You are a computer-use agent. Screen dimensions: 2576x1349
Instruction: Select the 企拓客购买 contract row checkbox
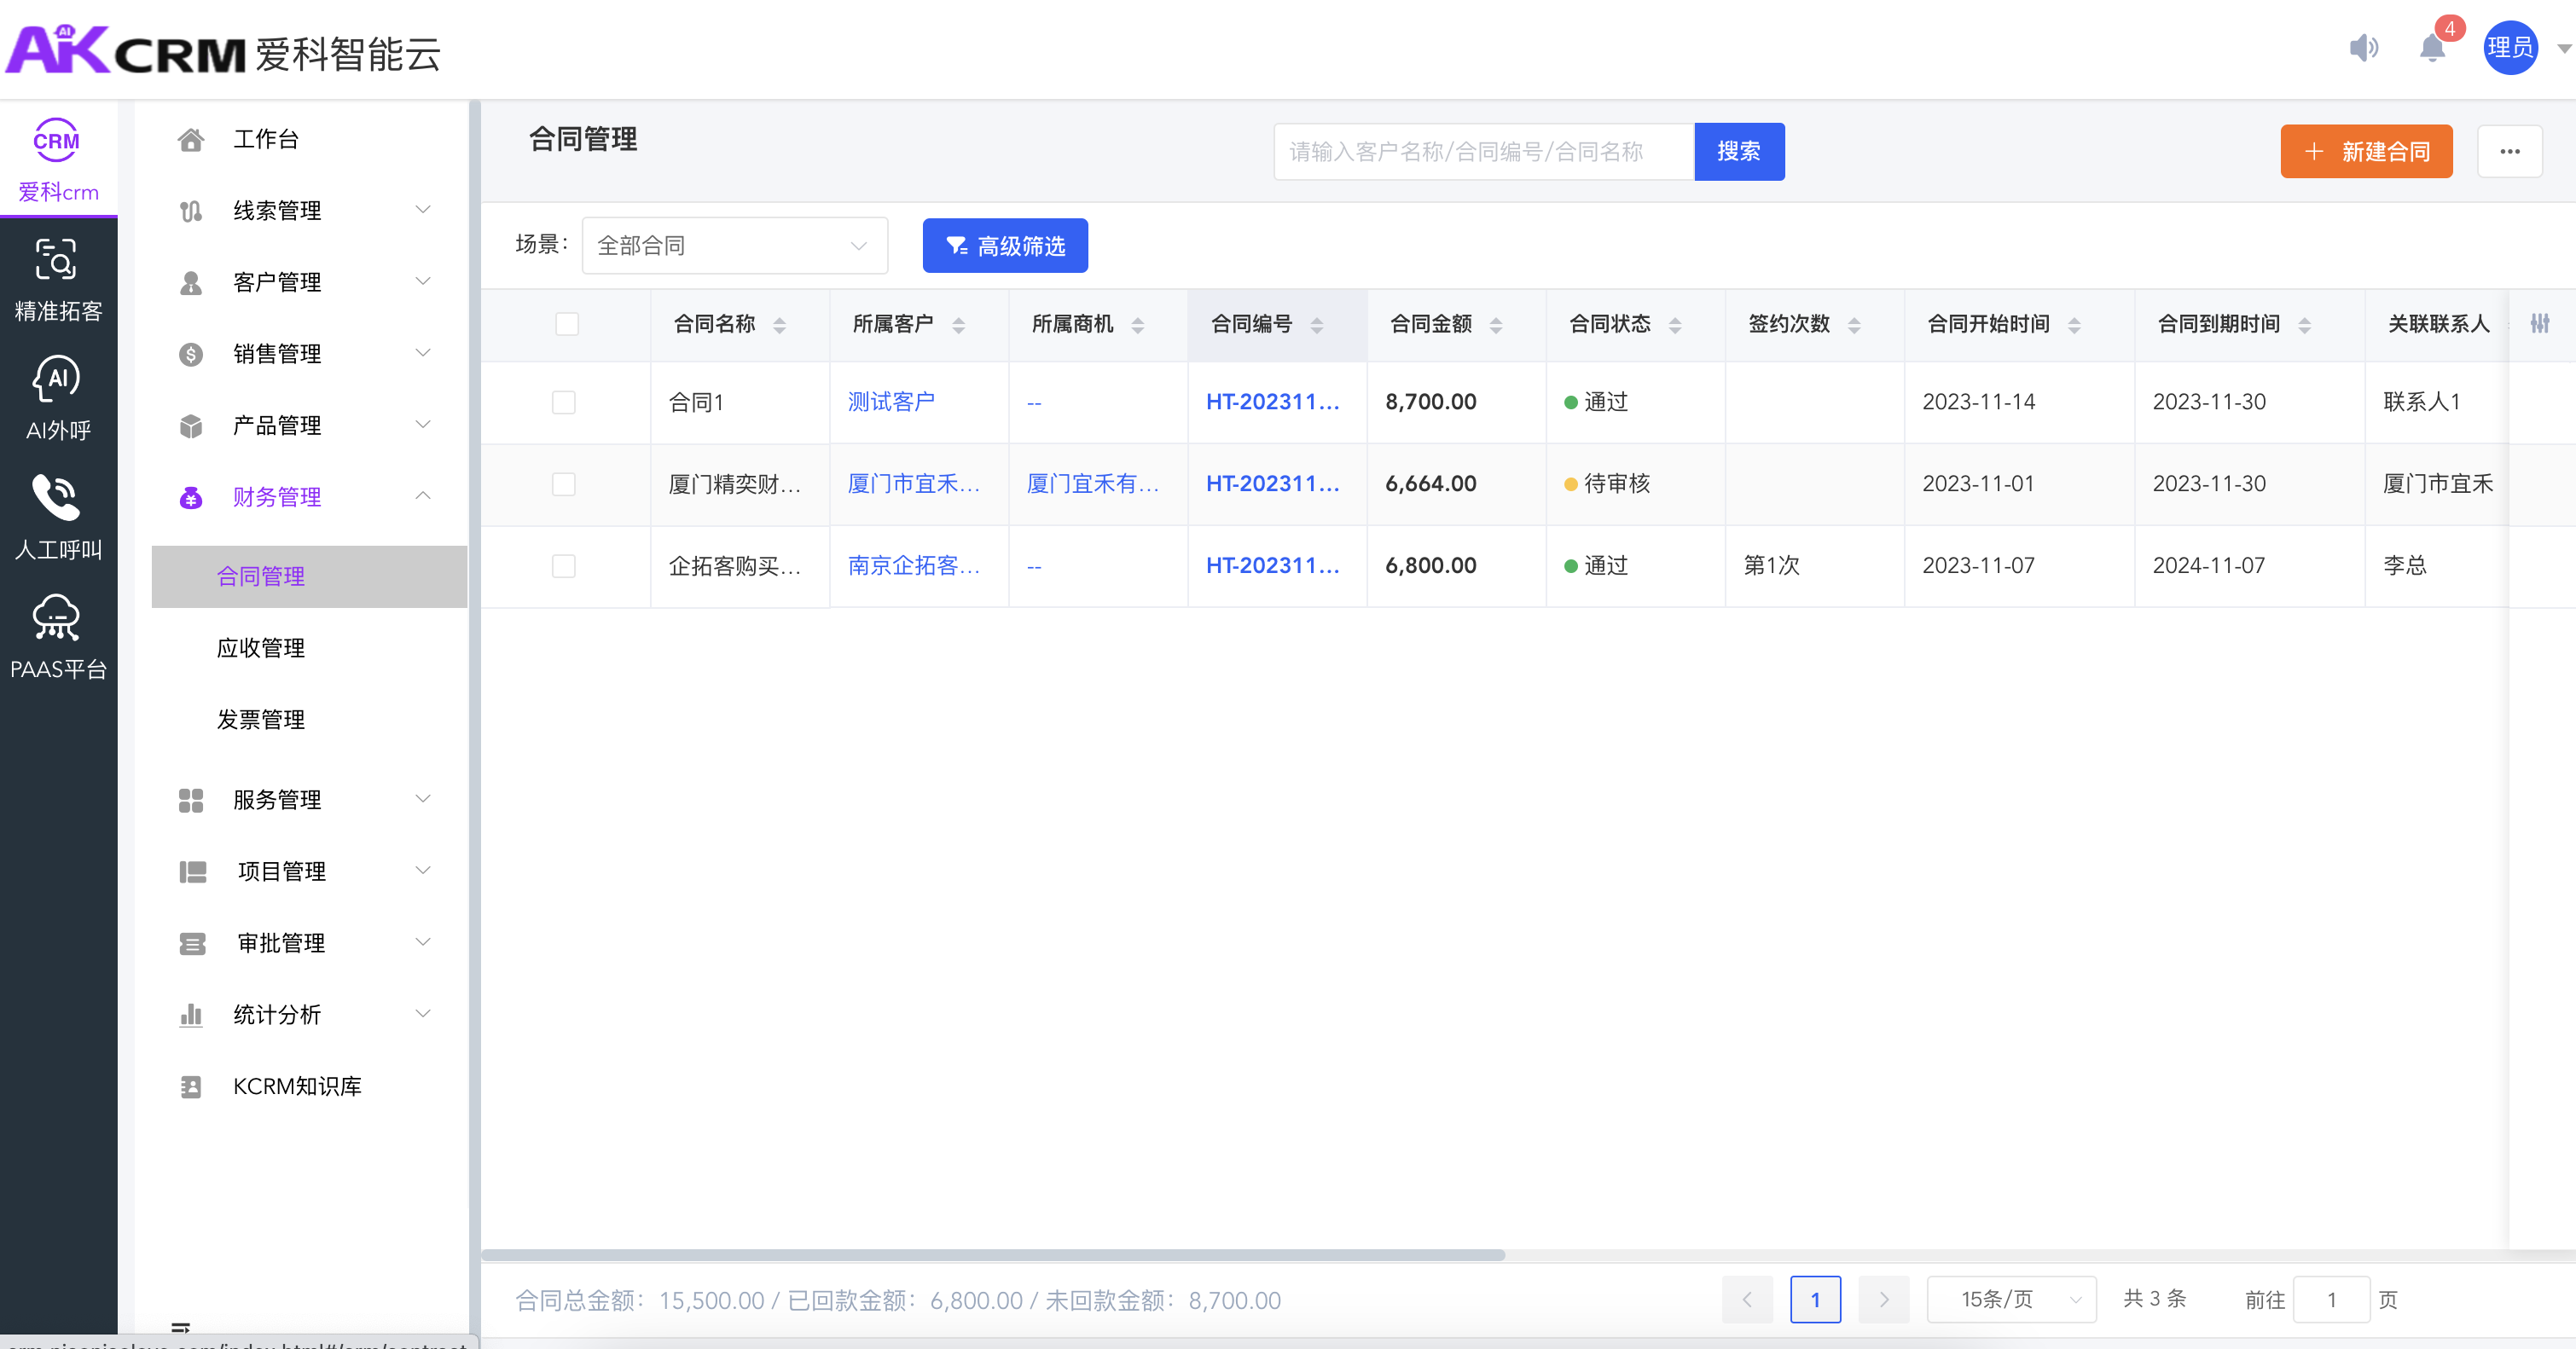pyautogui.click(x=564, y=566)
